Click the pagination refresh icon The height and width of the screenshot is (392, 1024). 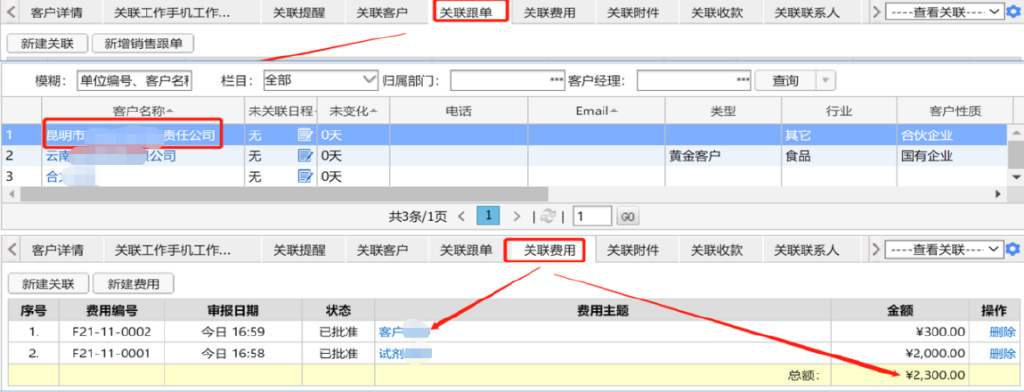pyautogui.click(x=547, y=216)
